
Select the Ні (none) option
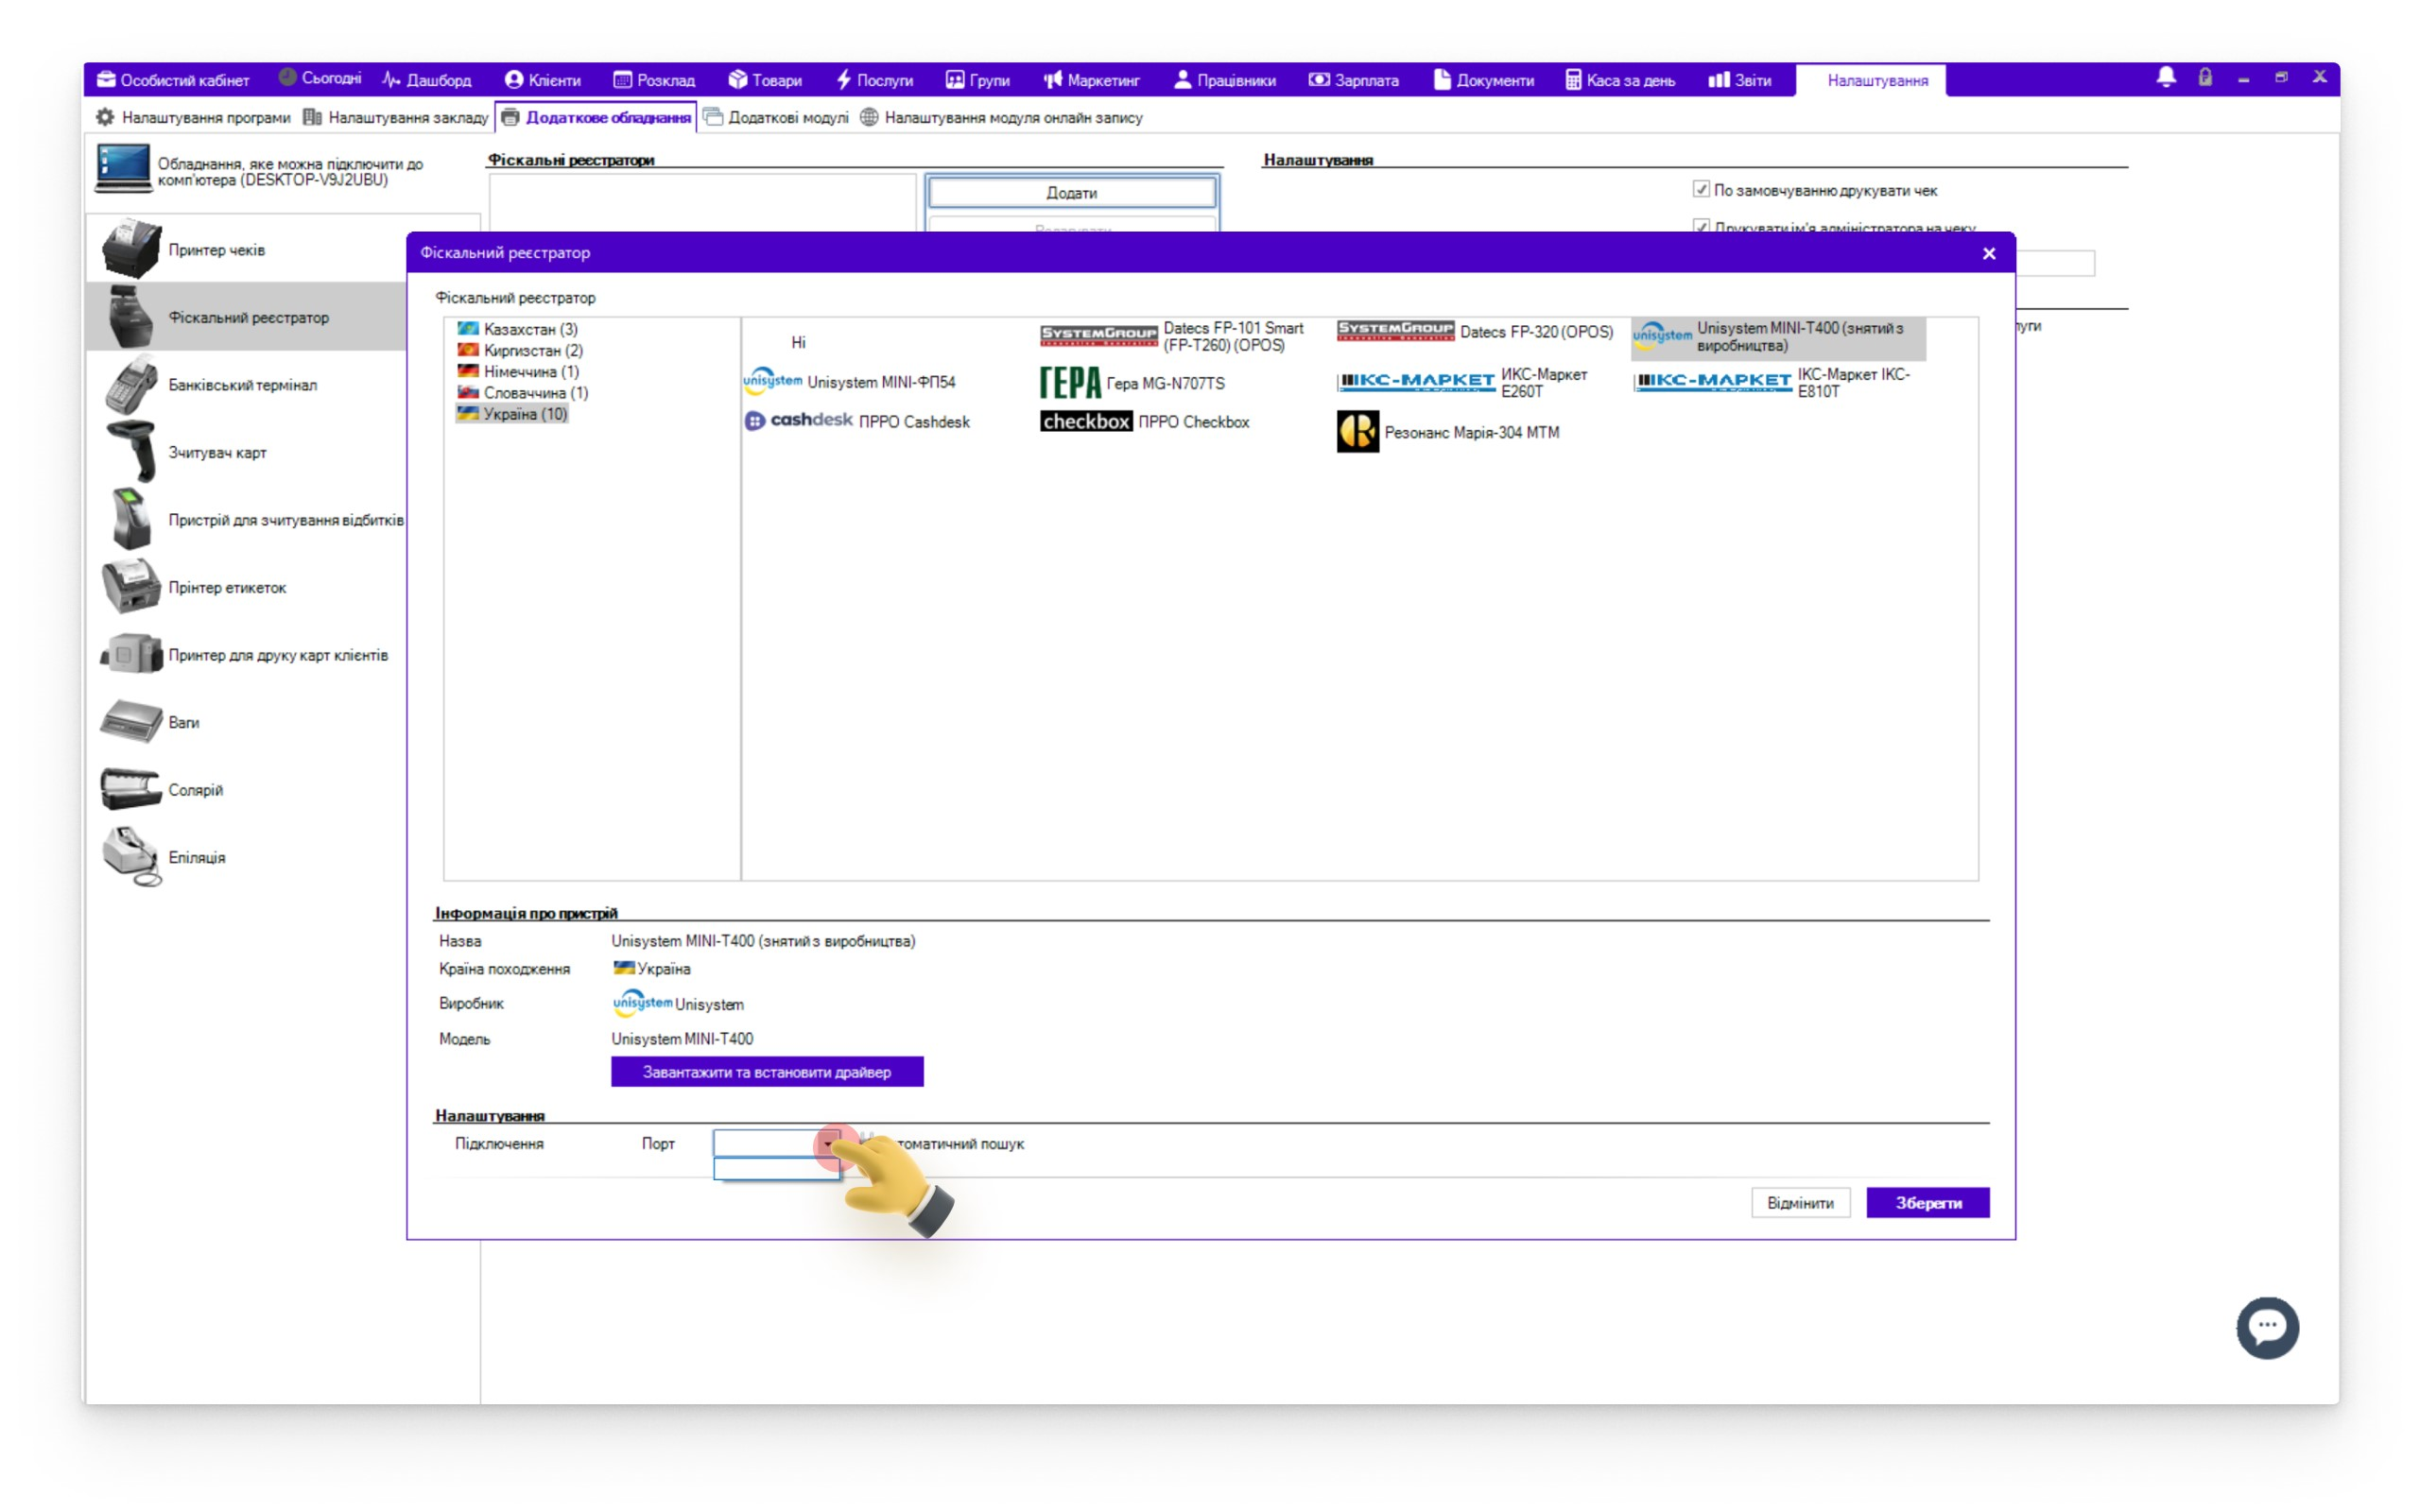pyautogui.click(x=798, y=342)
